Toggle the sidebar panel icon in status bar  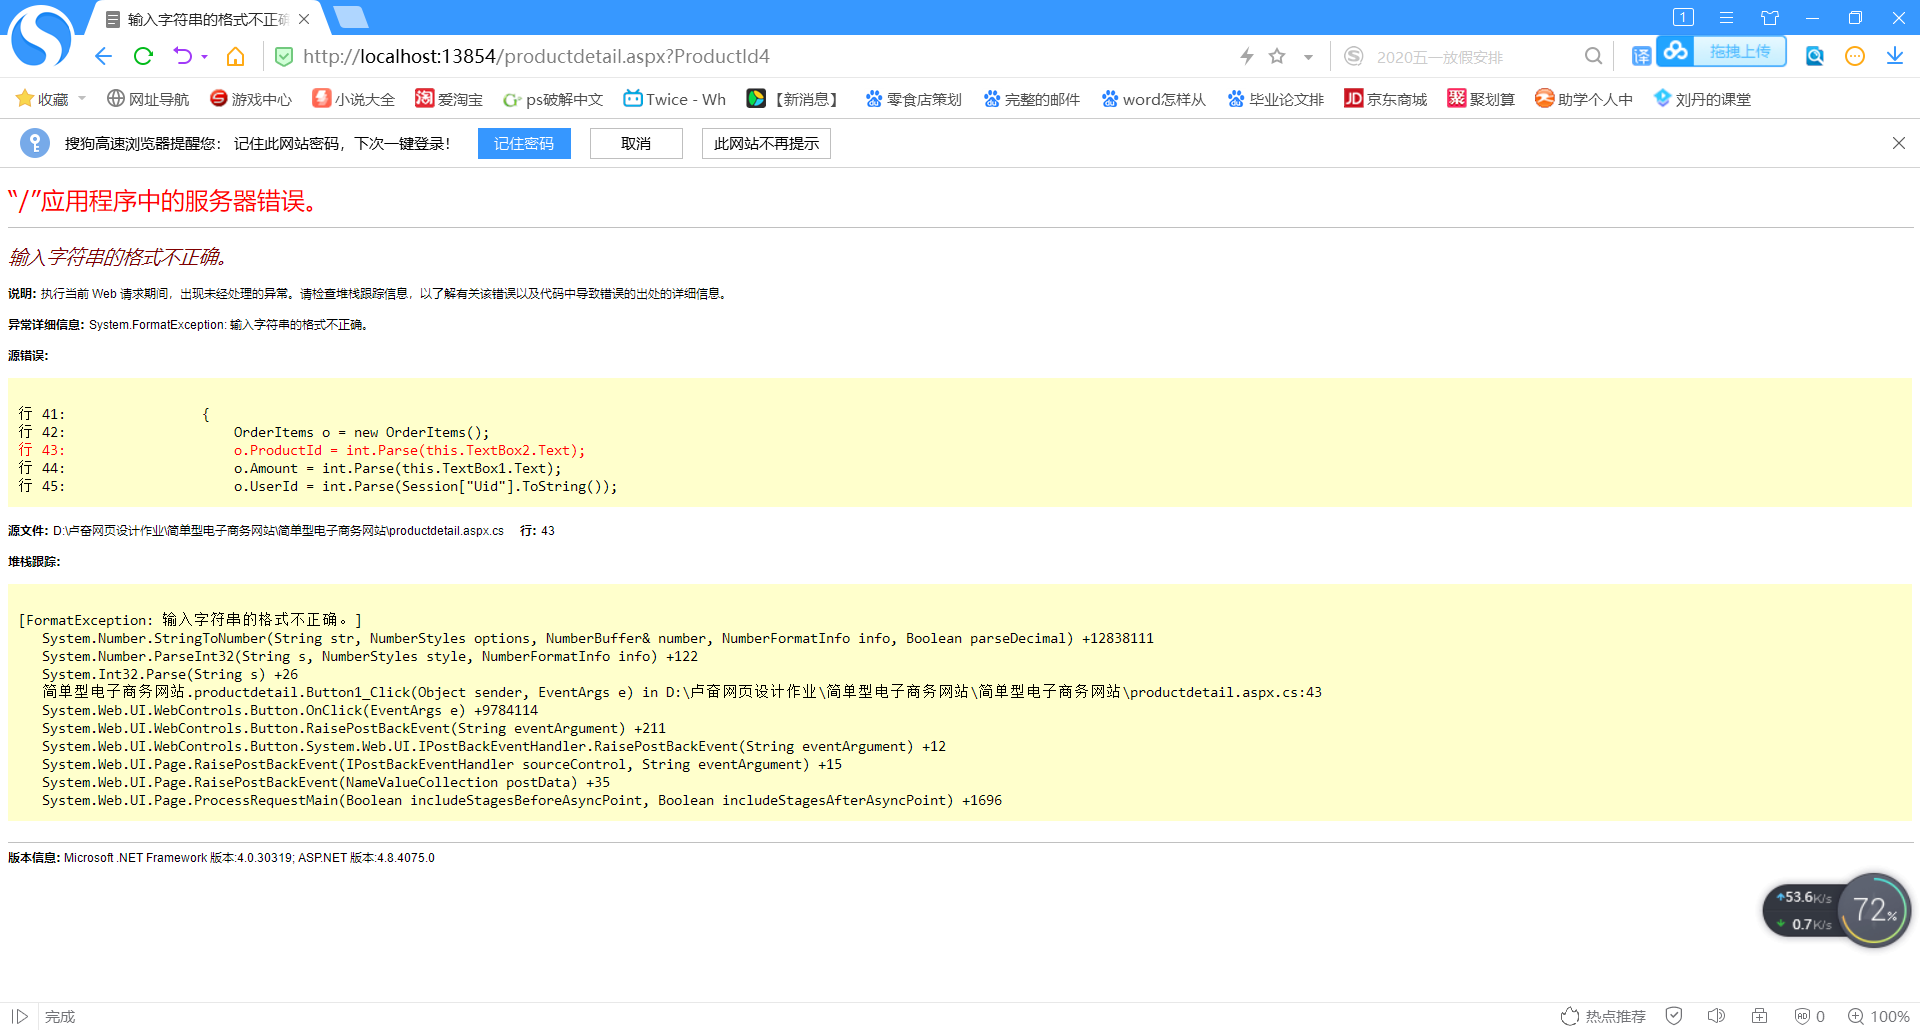click(x=20, y=1016)
